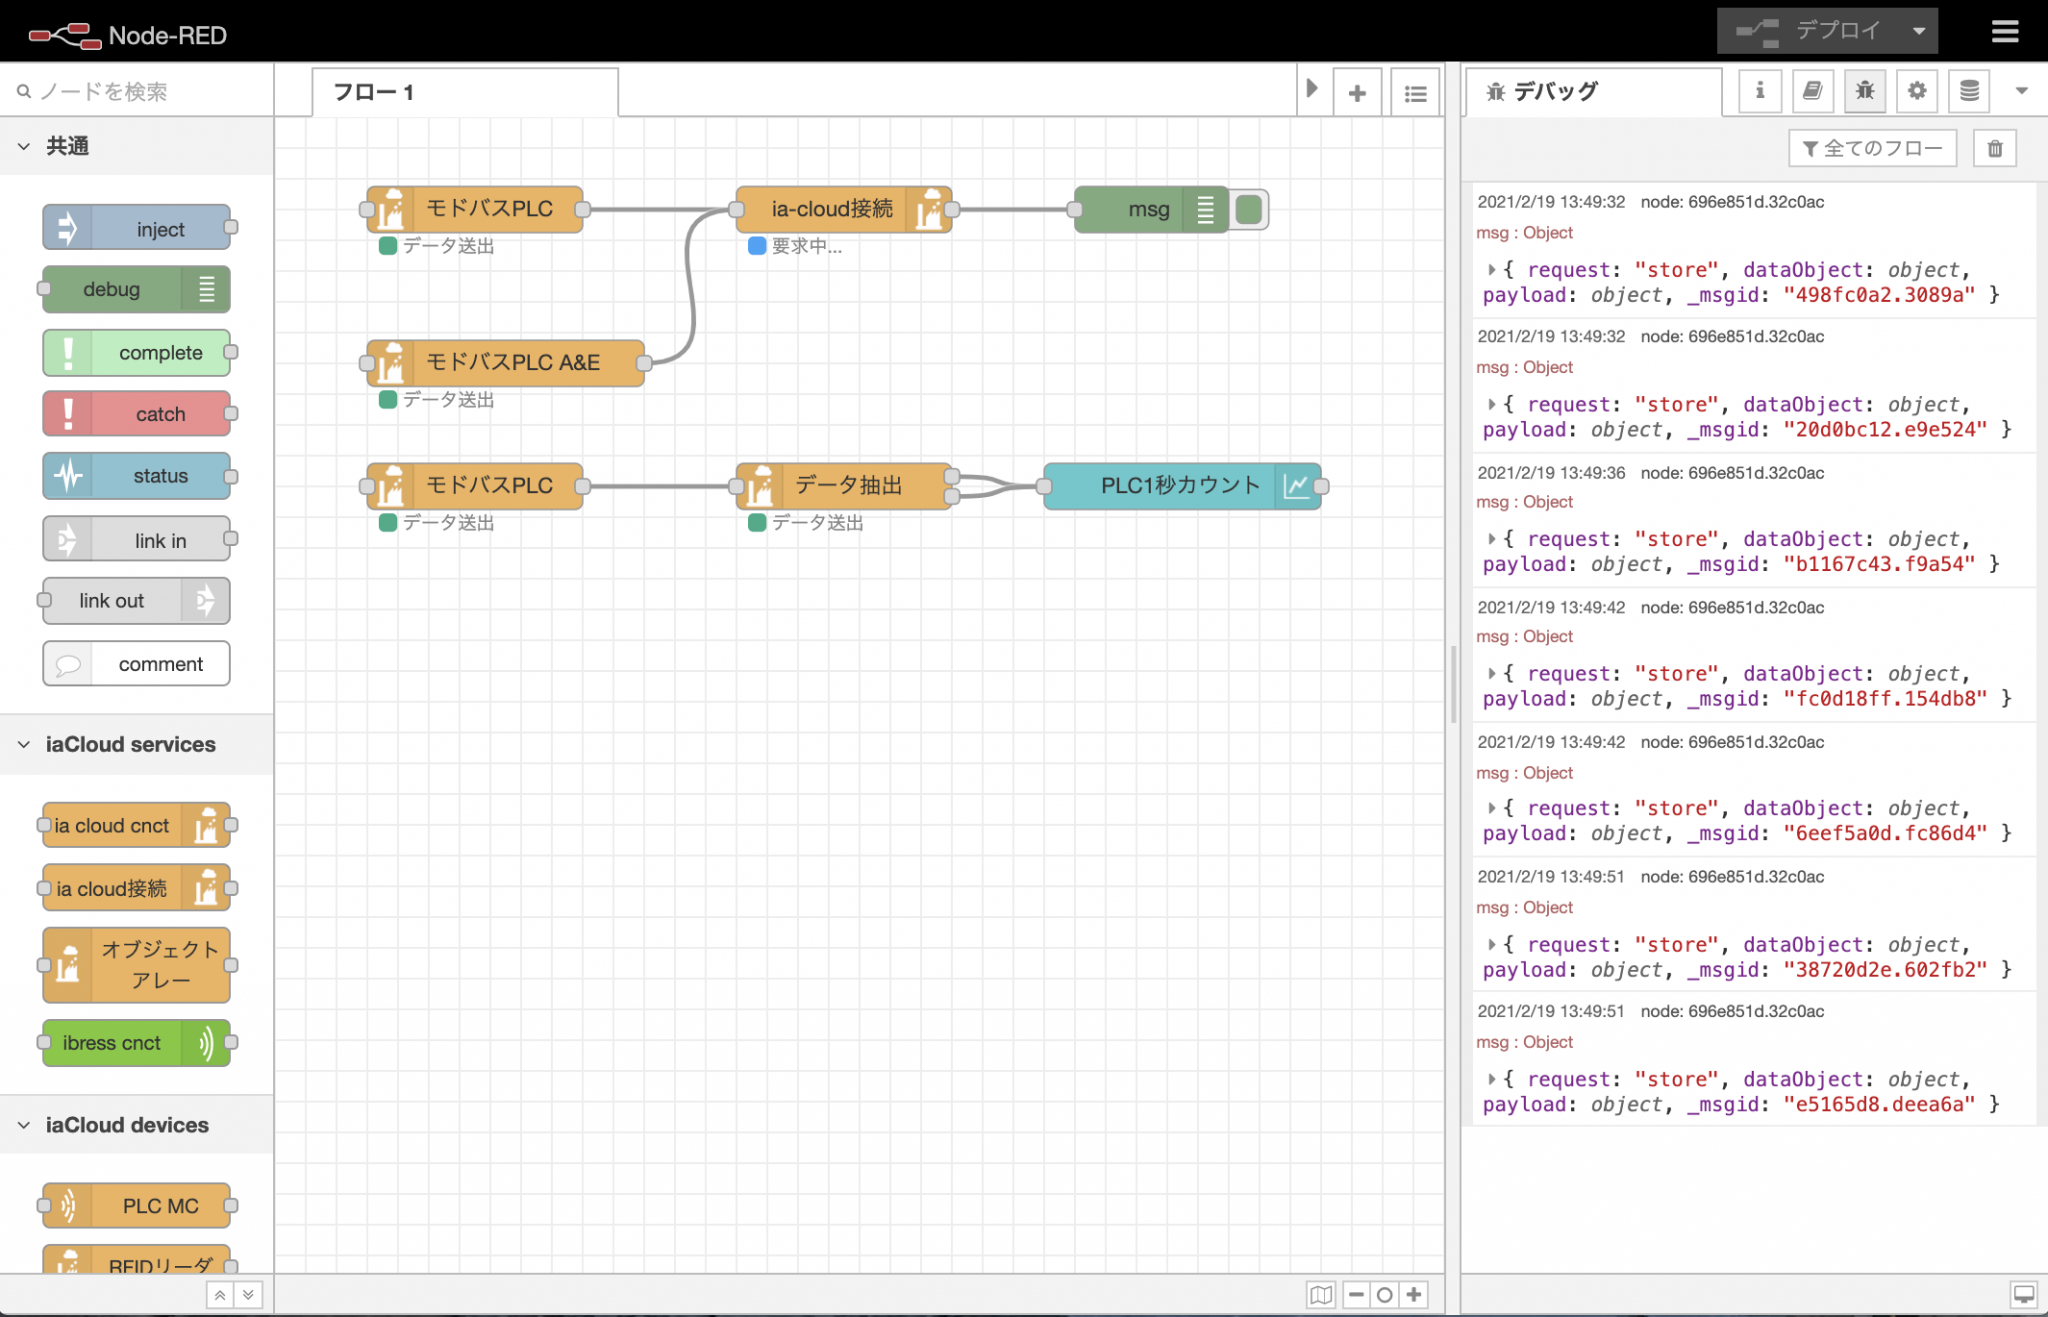Toggle the msg debug node output button
This screenshot has height=1317, width=2048.
(1248, 209)
